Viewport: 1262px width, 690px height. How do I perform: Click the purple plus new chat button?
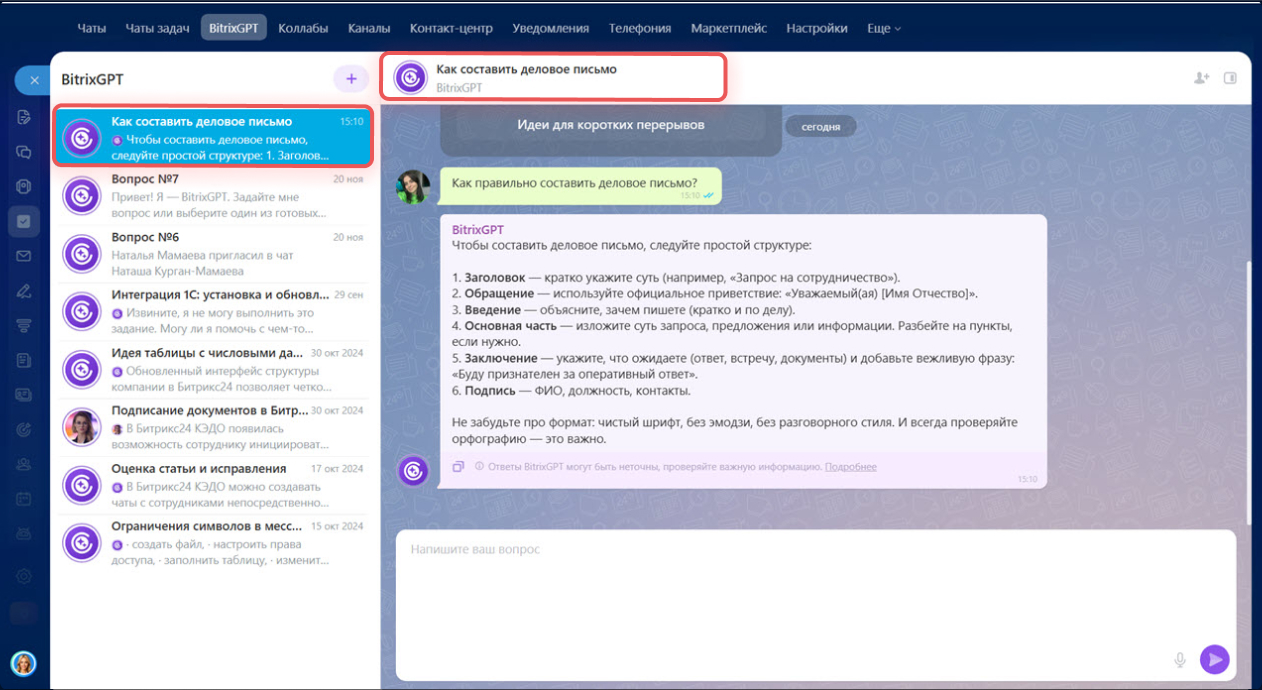[x=350, y=79]
